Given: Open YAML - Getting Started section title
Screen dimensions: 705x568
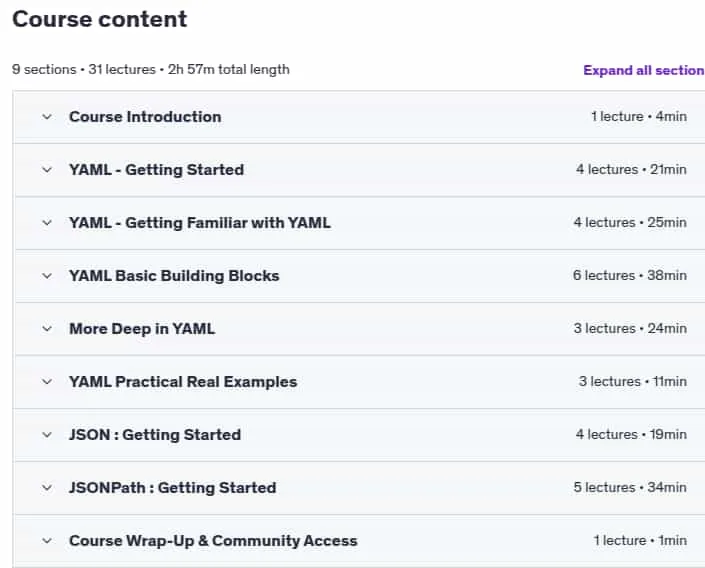Looking at the screenshot, I should pos(156,170).
